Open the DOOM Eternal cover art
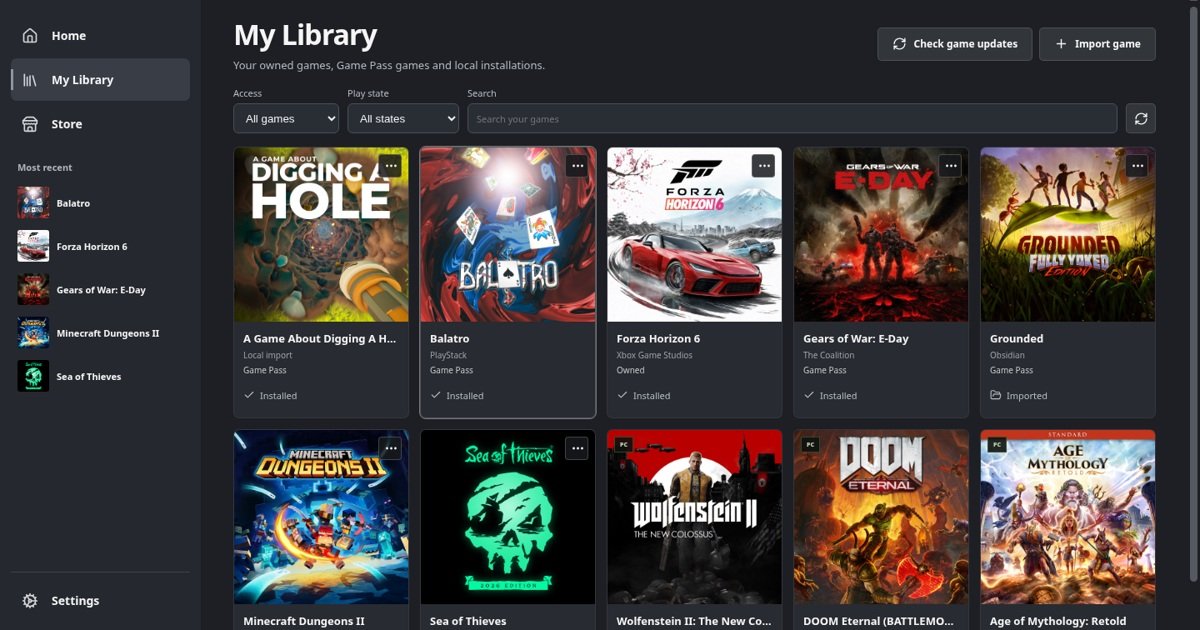This screenshot has height=630, width=1200. (x=881, y=517)
